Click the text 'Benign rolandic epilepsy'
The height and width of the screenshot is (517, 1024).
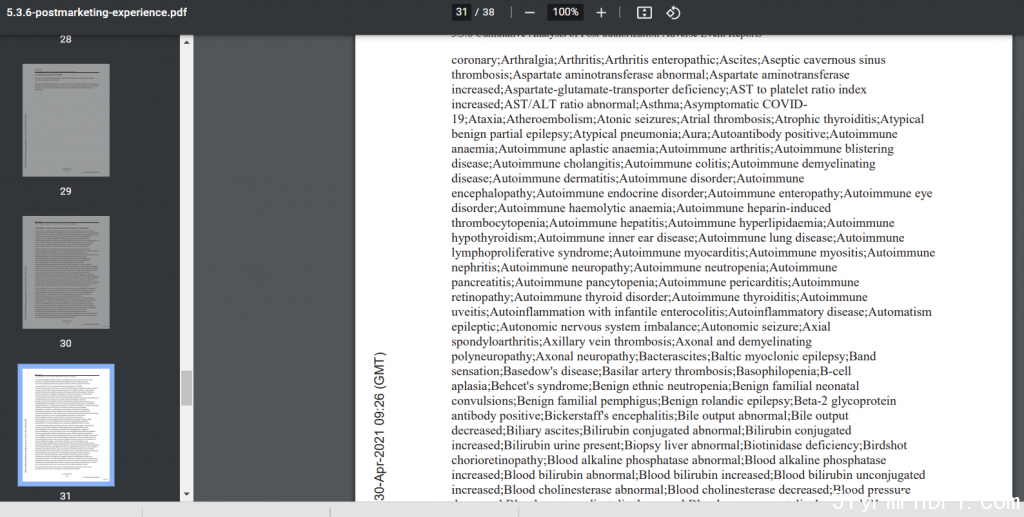[725, 401]
